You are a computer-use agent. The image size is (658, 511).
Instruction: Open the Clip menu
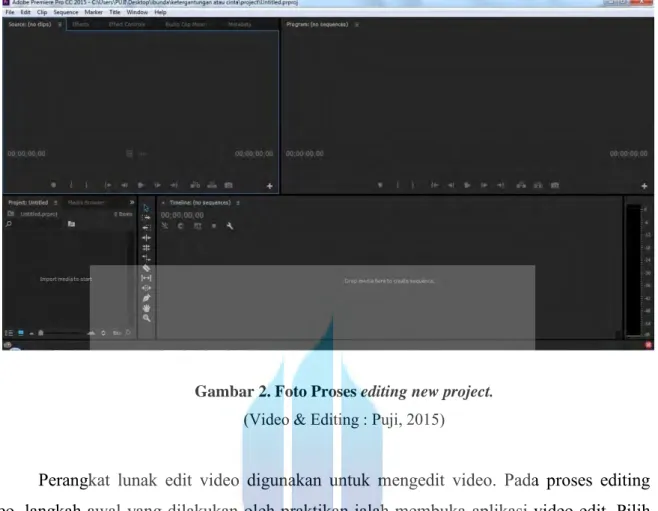42,12
